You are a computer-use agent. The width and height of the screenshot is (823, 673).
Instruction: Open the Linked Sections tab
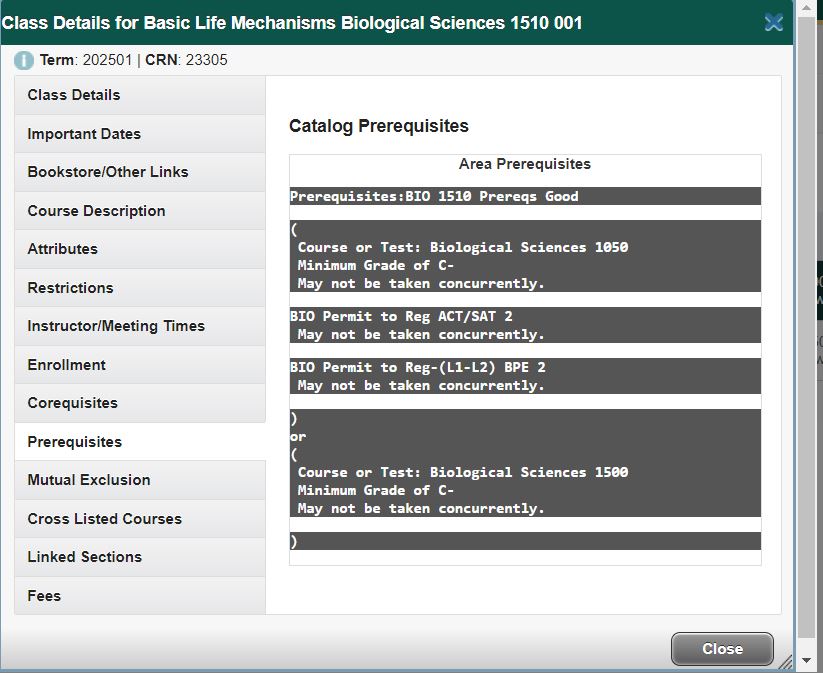[140, 557]
